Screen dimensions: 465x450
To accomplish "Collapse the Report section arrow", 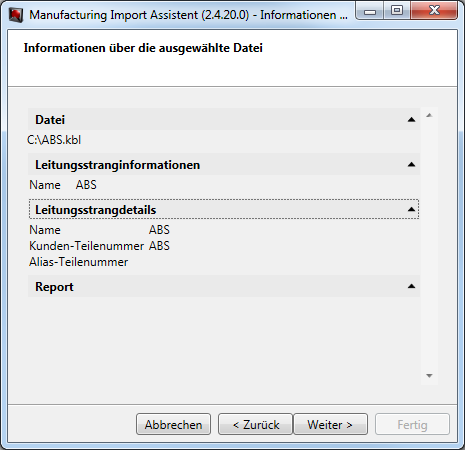I will click(411, 286).
